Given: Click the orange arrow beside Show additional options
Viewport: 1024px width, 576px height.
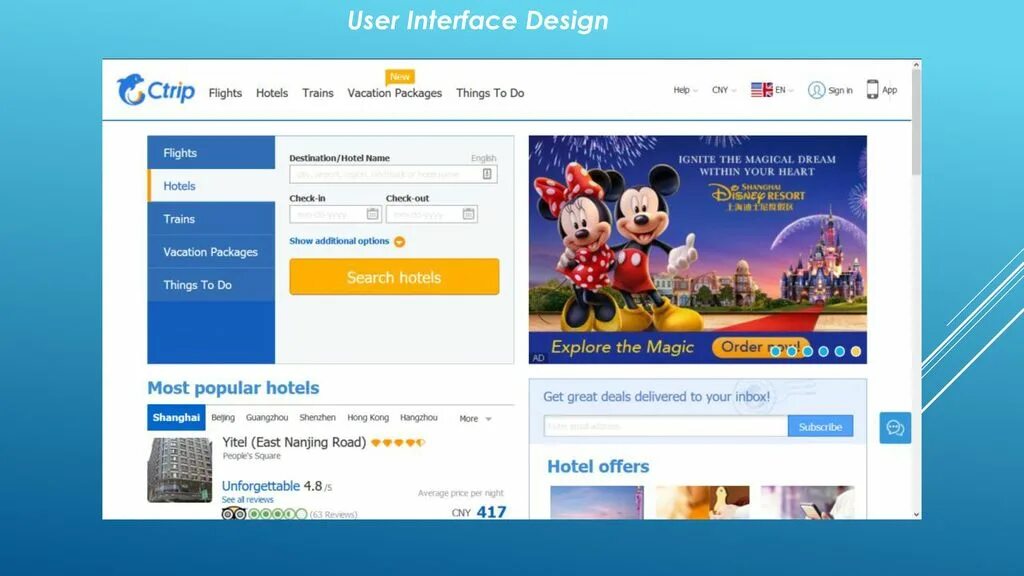Looking at the screenshot, I should tap(400, 242).
